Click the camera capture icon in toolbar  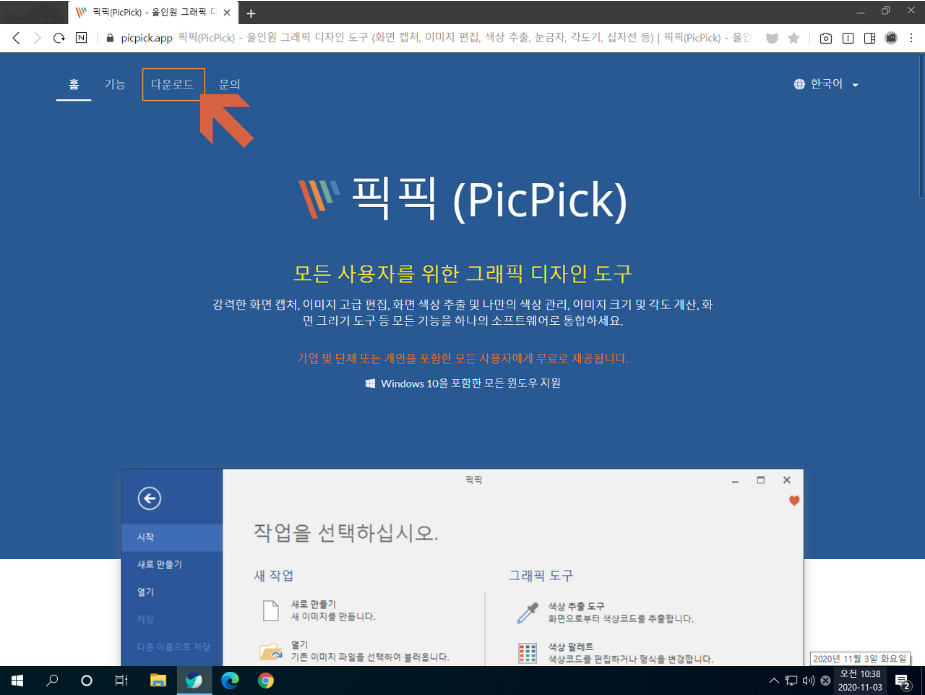826,38
